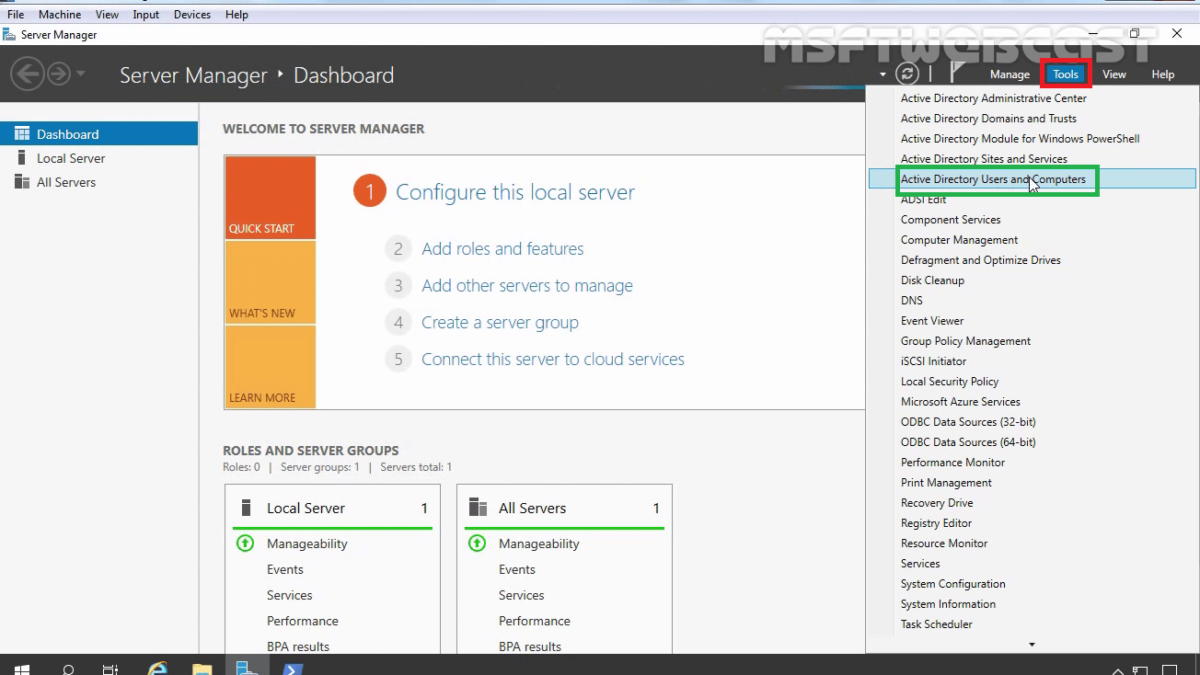Viewport: 1200px width, 675px height.
Task: Click Manageability status icon in Local Server tile
Action: point(245,544)
